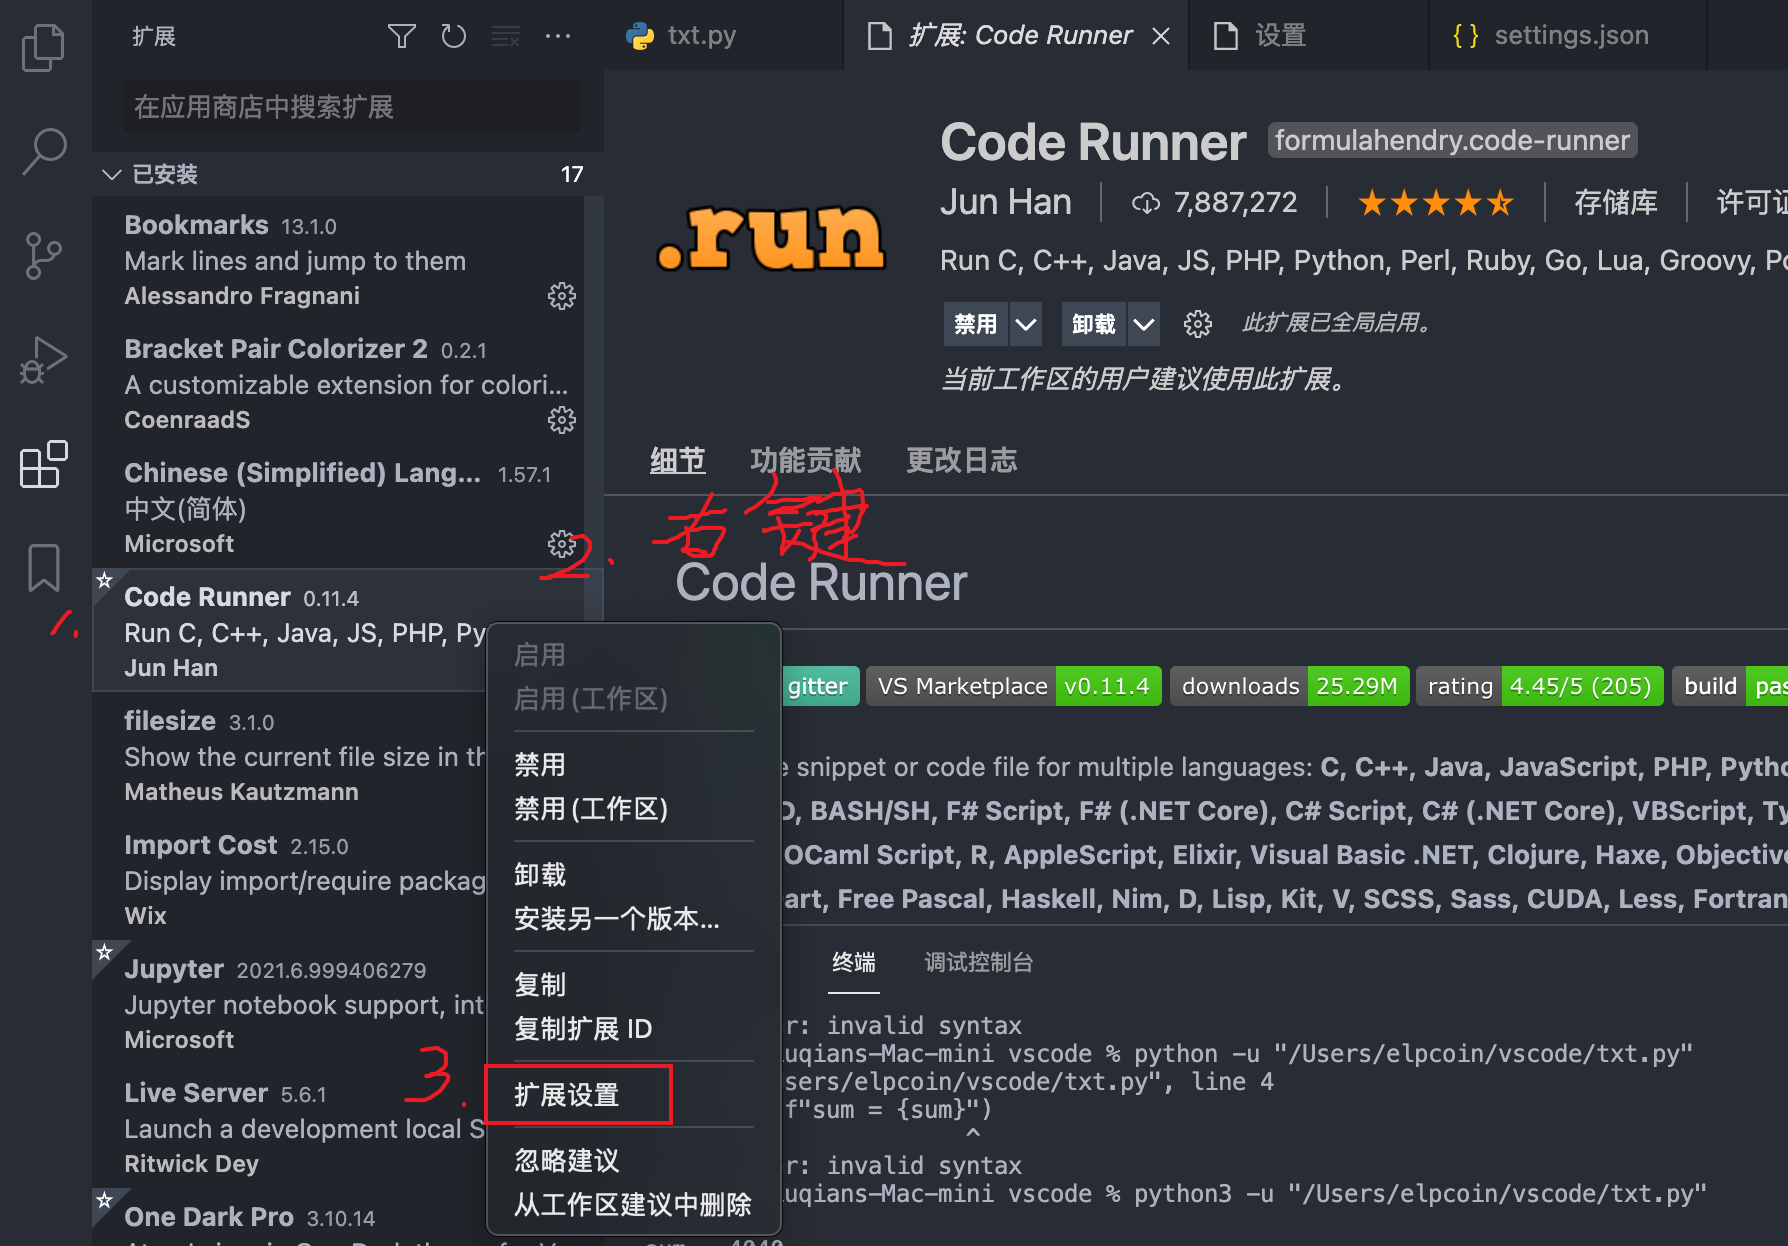Image resolution: width=1788 pixels, height=1246 pixels.
Task: Select the One Dark Pro extension
Action: 290,1218
